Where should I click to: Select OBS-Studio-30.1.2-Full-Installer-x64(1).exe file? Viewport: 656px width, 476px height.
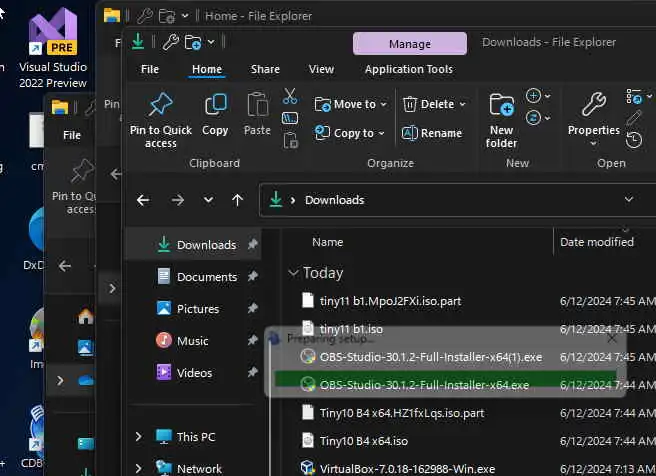point(430,357)
